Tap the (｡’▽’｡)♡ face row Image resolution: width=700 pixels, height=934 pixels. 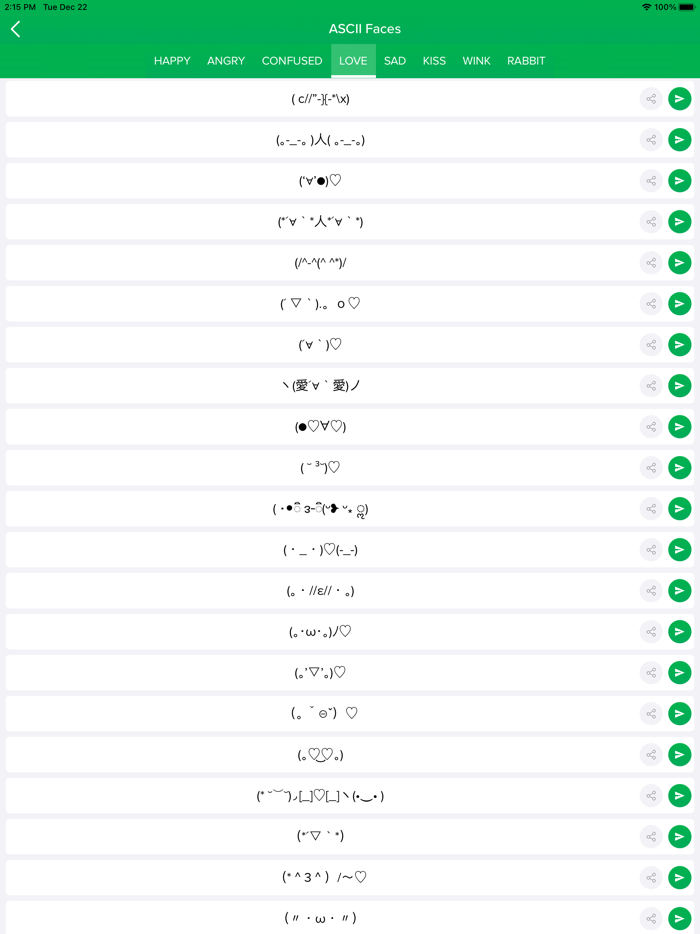click(320, 673)
